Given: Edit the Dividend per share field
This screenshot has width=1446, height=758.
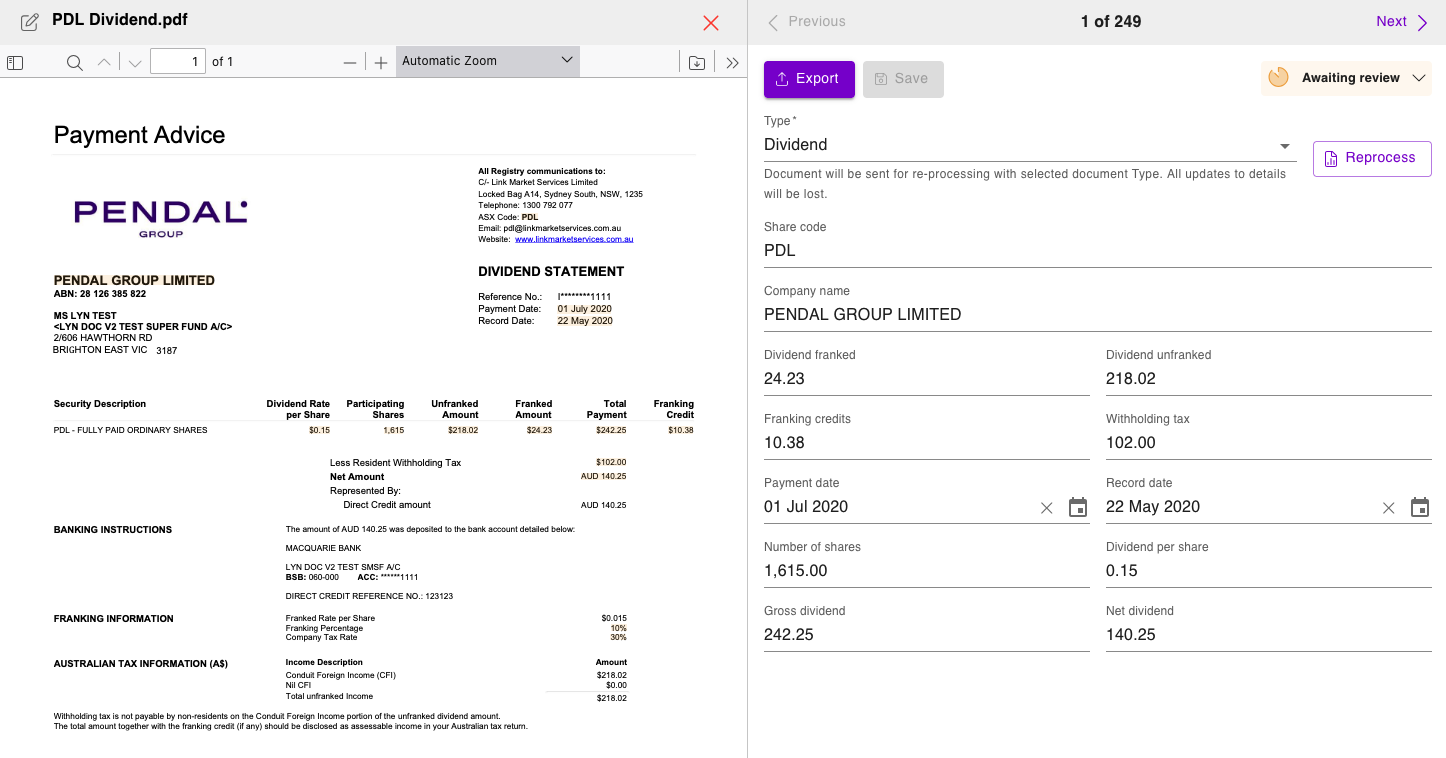Looking at the screenshot, I should coord(1269,571).
